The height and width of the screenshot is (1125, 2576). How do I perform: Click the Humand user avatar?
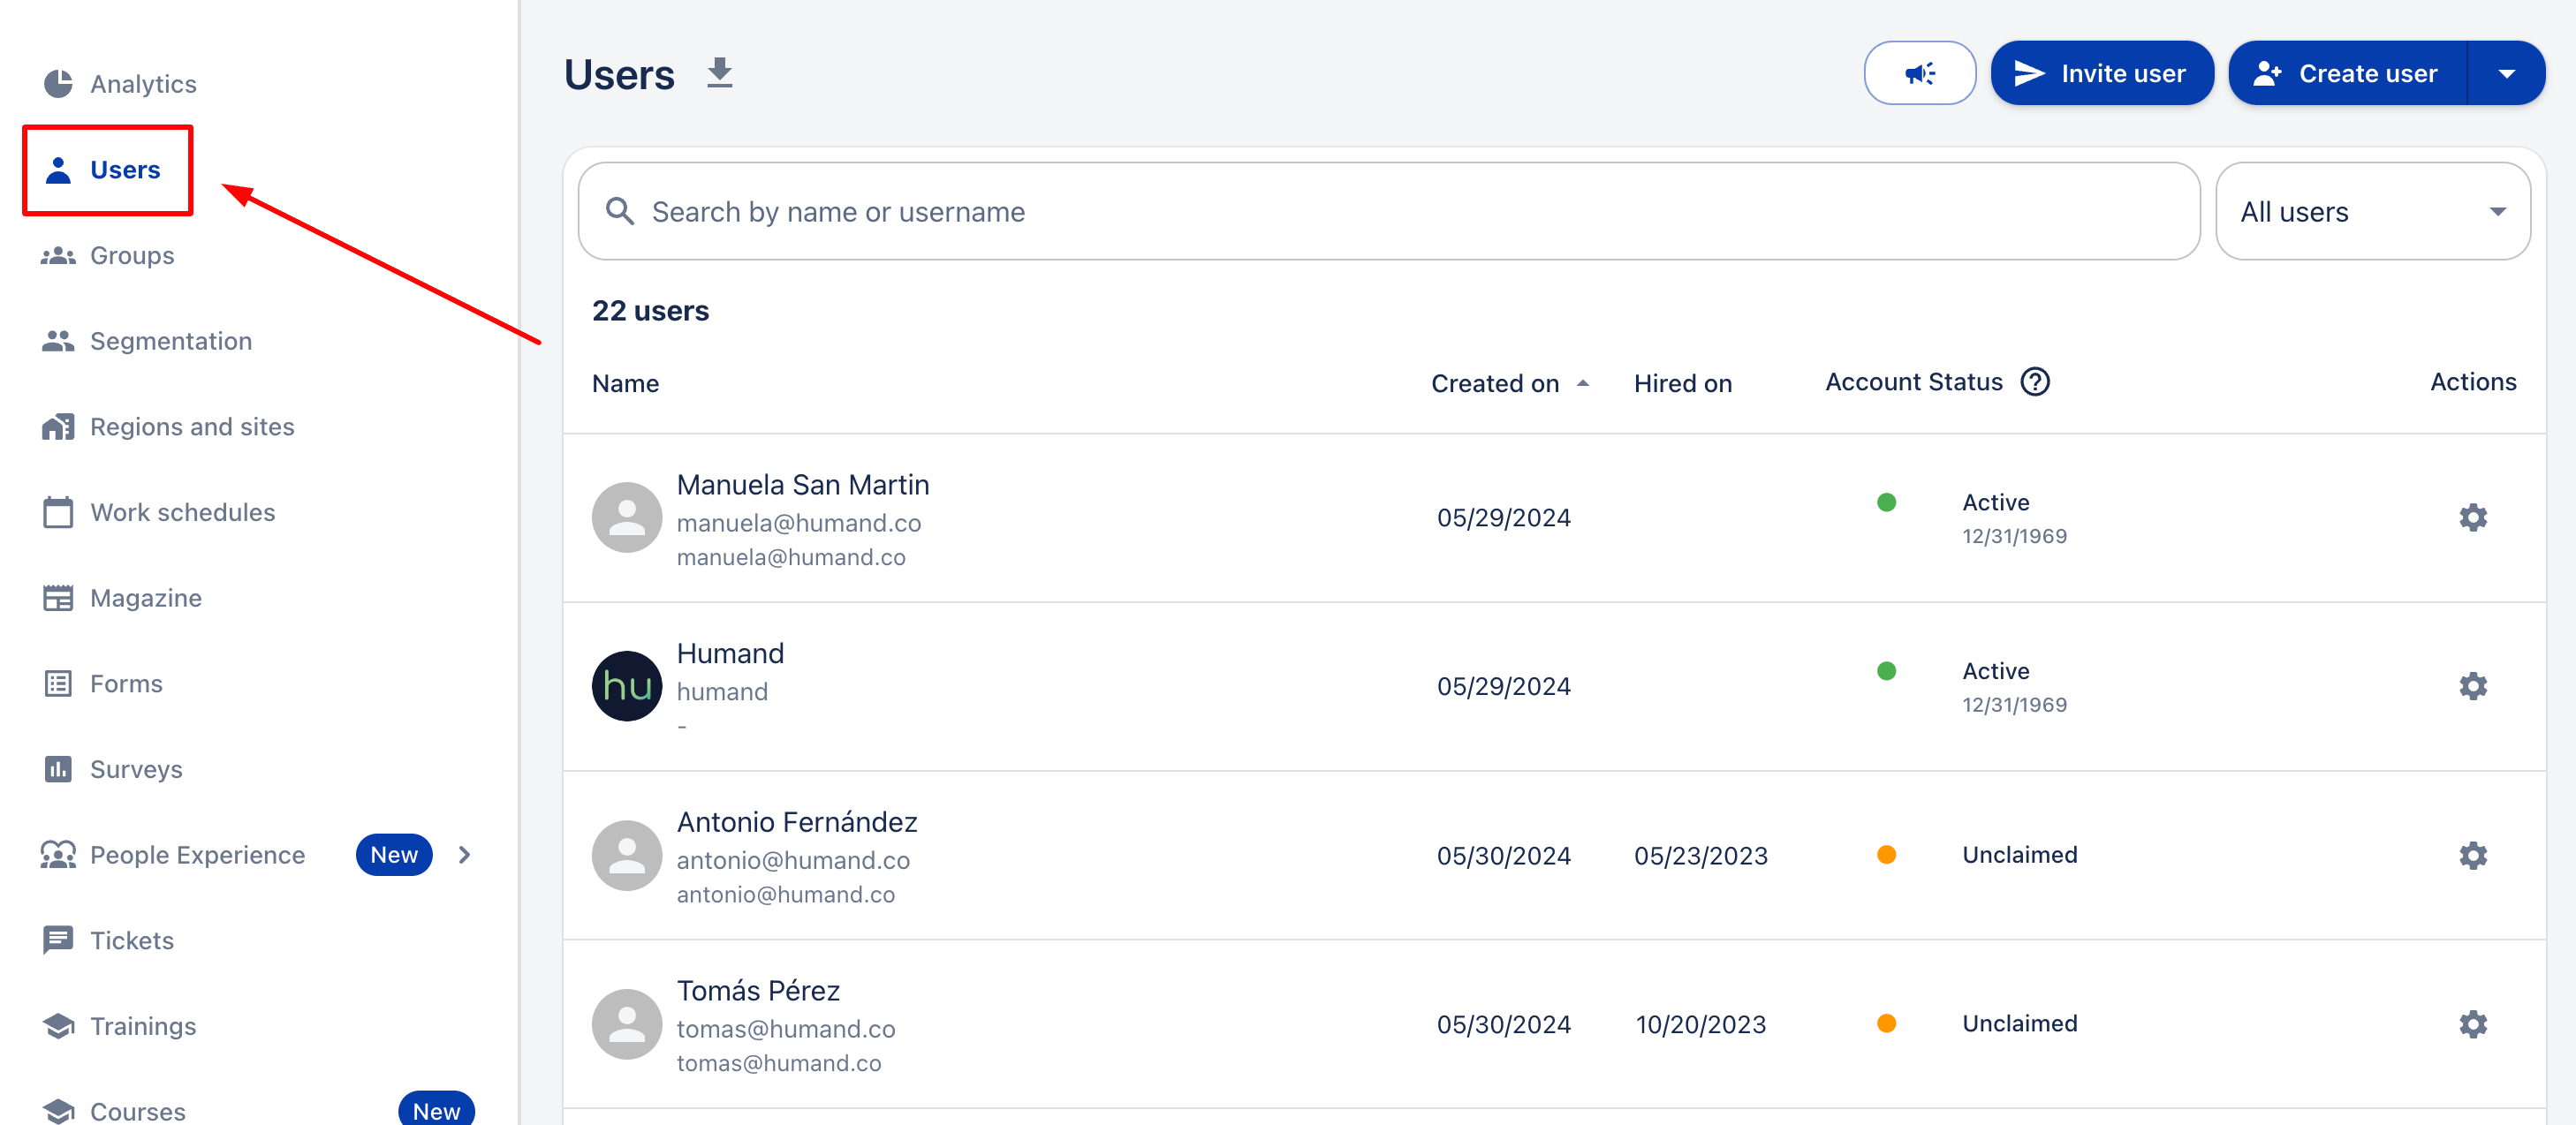626,686
